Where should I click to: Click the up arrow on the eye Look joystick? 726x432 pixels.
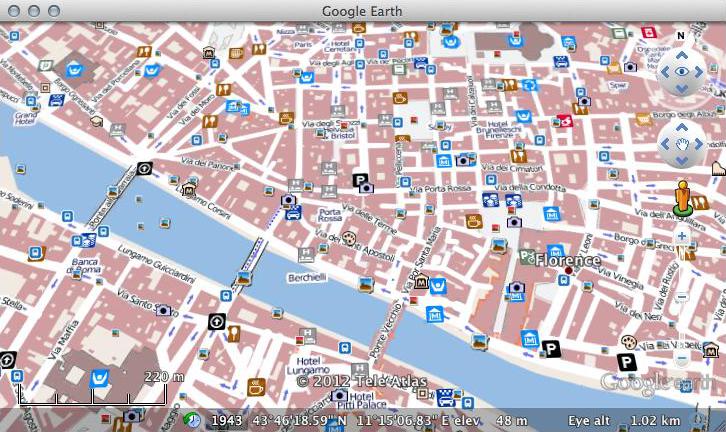[682, 56]
